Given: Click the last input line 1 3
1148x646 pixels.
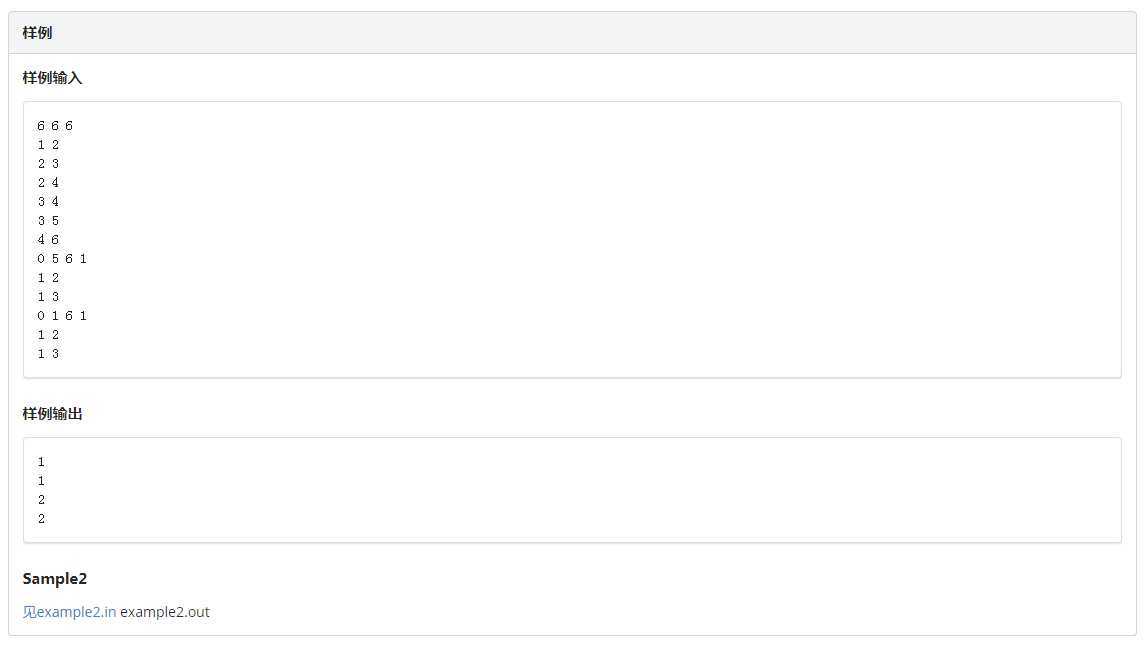Looking at the screenshot, I should point(48,354).
